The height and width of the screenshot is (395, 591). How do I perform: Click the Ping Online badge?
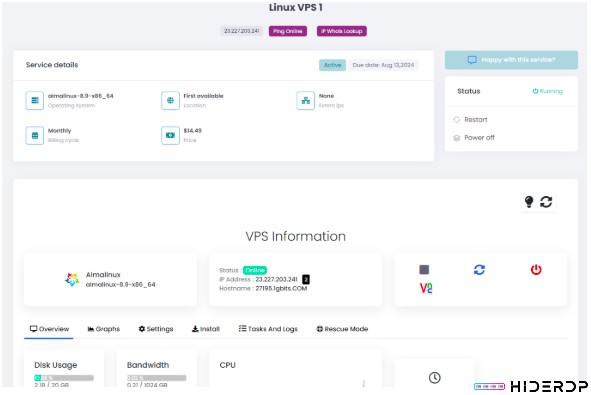click(x=288, y=31)
